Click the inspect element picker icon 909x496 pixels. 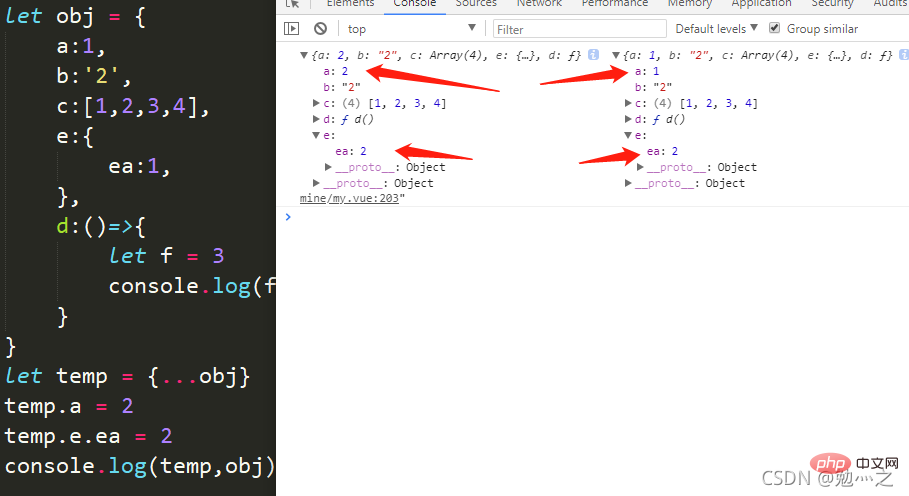[293, 3]
